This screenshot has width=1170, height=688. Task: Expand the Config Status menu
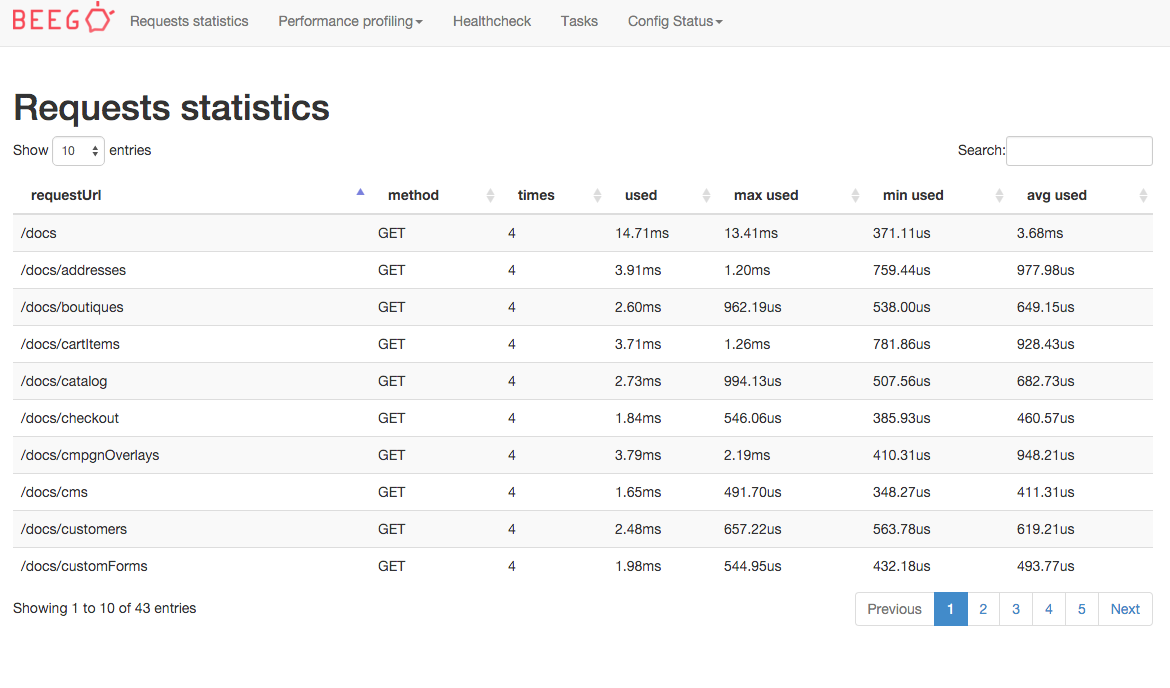pos(675,21)
